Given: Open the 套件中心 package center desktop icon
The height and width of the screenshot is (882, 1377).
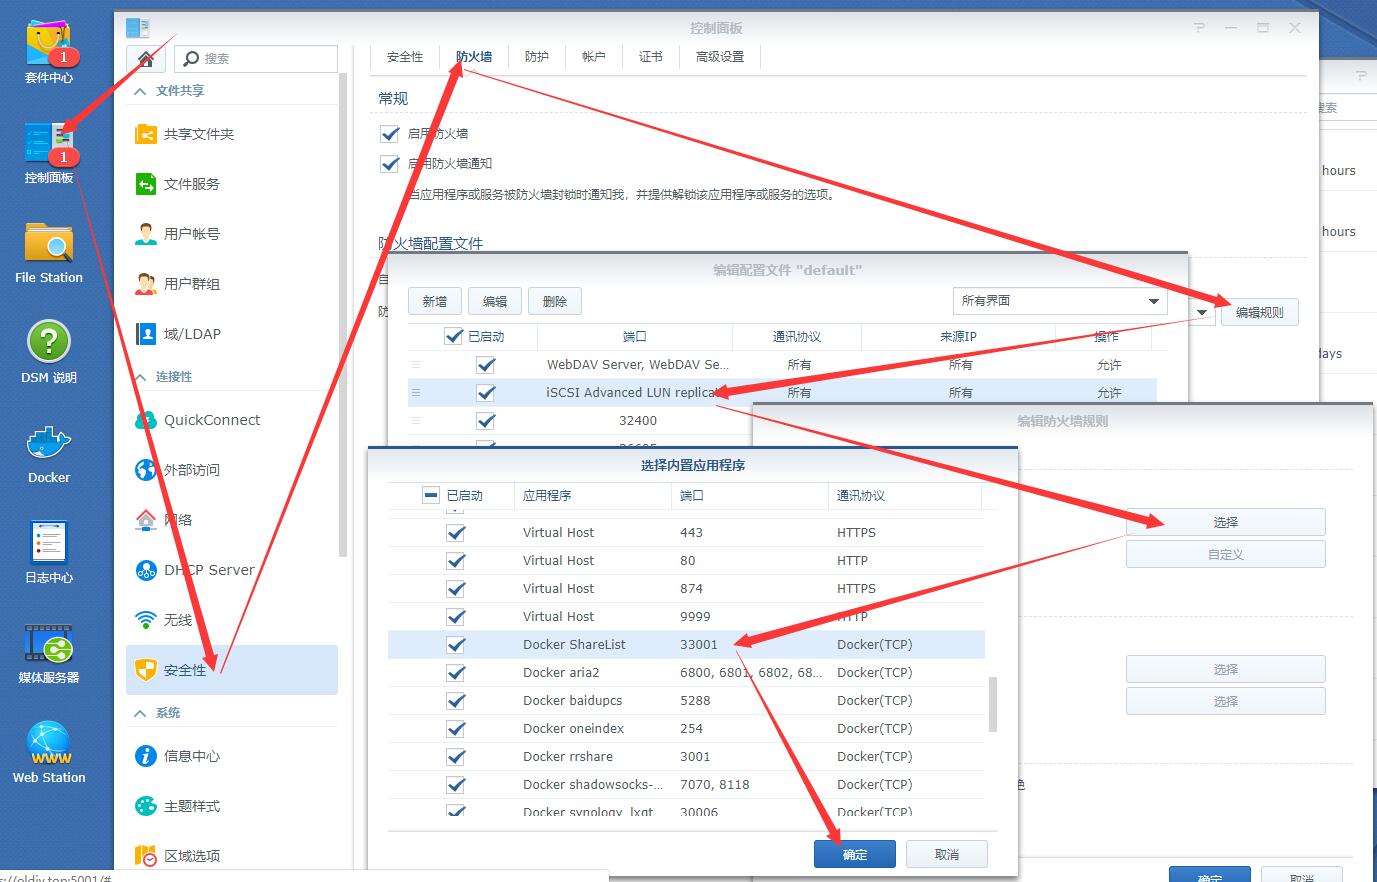Looking at the screenshot, I should coord(48,52).
